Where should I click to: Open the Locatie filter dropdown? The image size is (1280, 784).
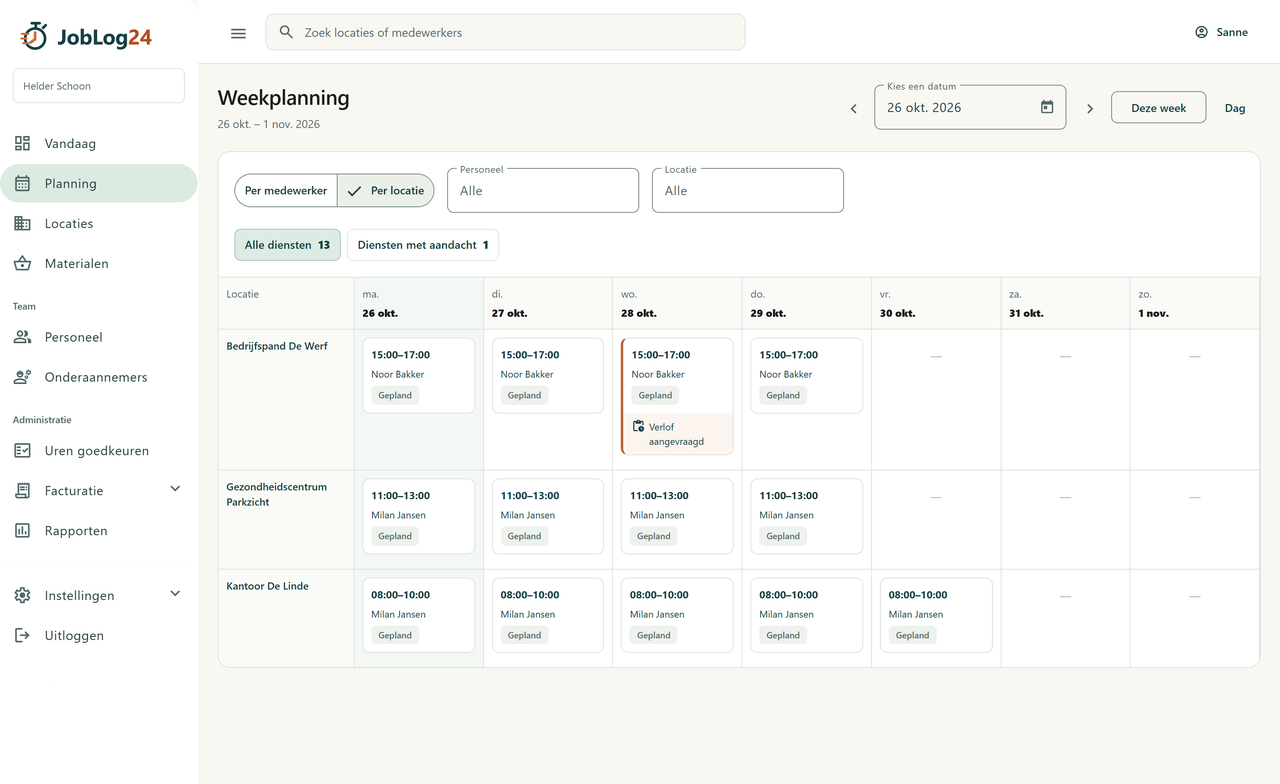(748, 190)
